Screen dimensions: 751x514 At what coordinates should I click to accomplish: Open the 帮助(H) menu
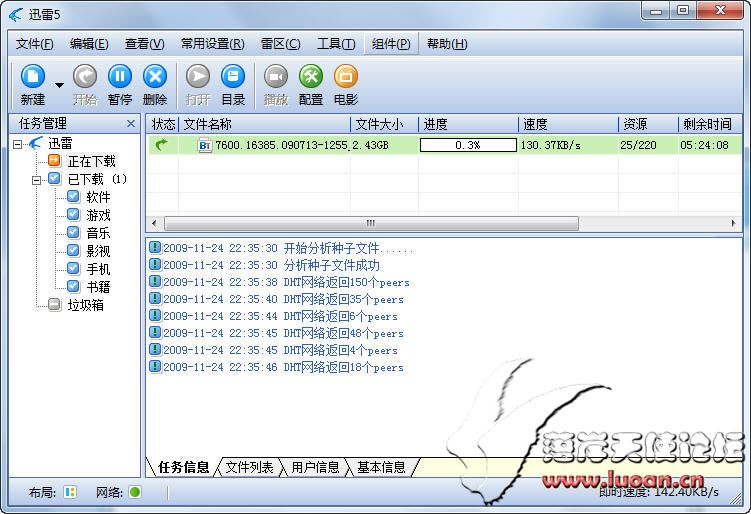click(447, 44)
